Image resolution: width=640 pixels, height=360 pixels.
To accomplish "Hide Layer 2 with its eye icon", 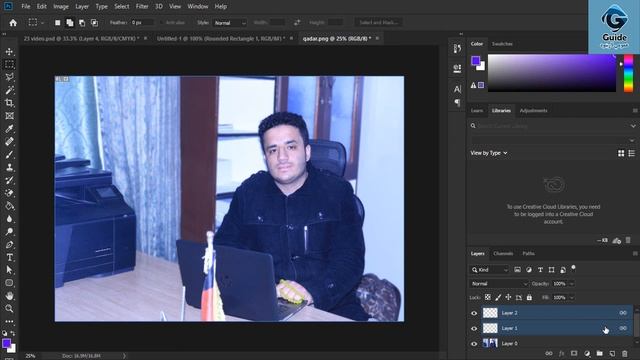I will coord(474,313).
